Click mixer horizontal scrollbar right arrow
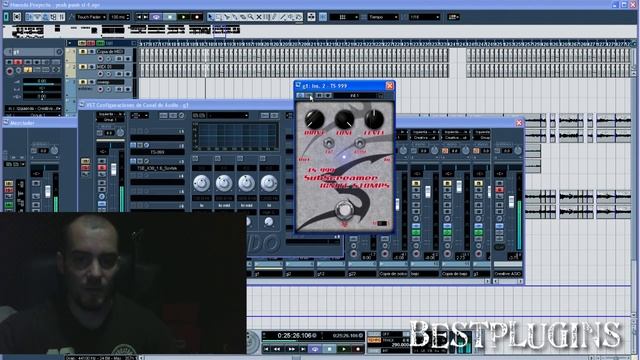Viewport: 640px width, 360px height. point(487,281)
